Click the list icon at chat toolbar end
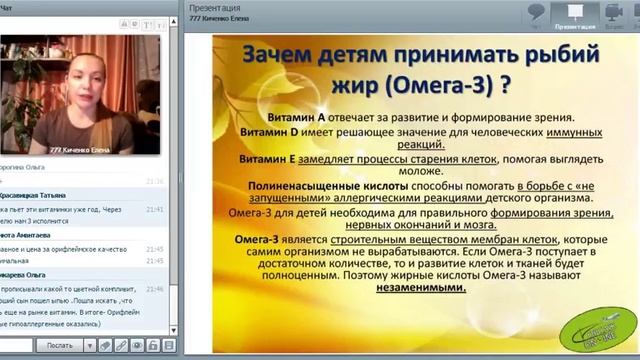 click(169, 346)
